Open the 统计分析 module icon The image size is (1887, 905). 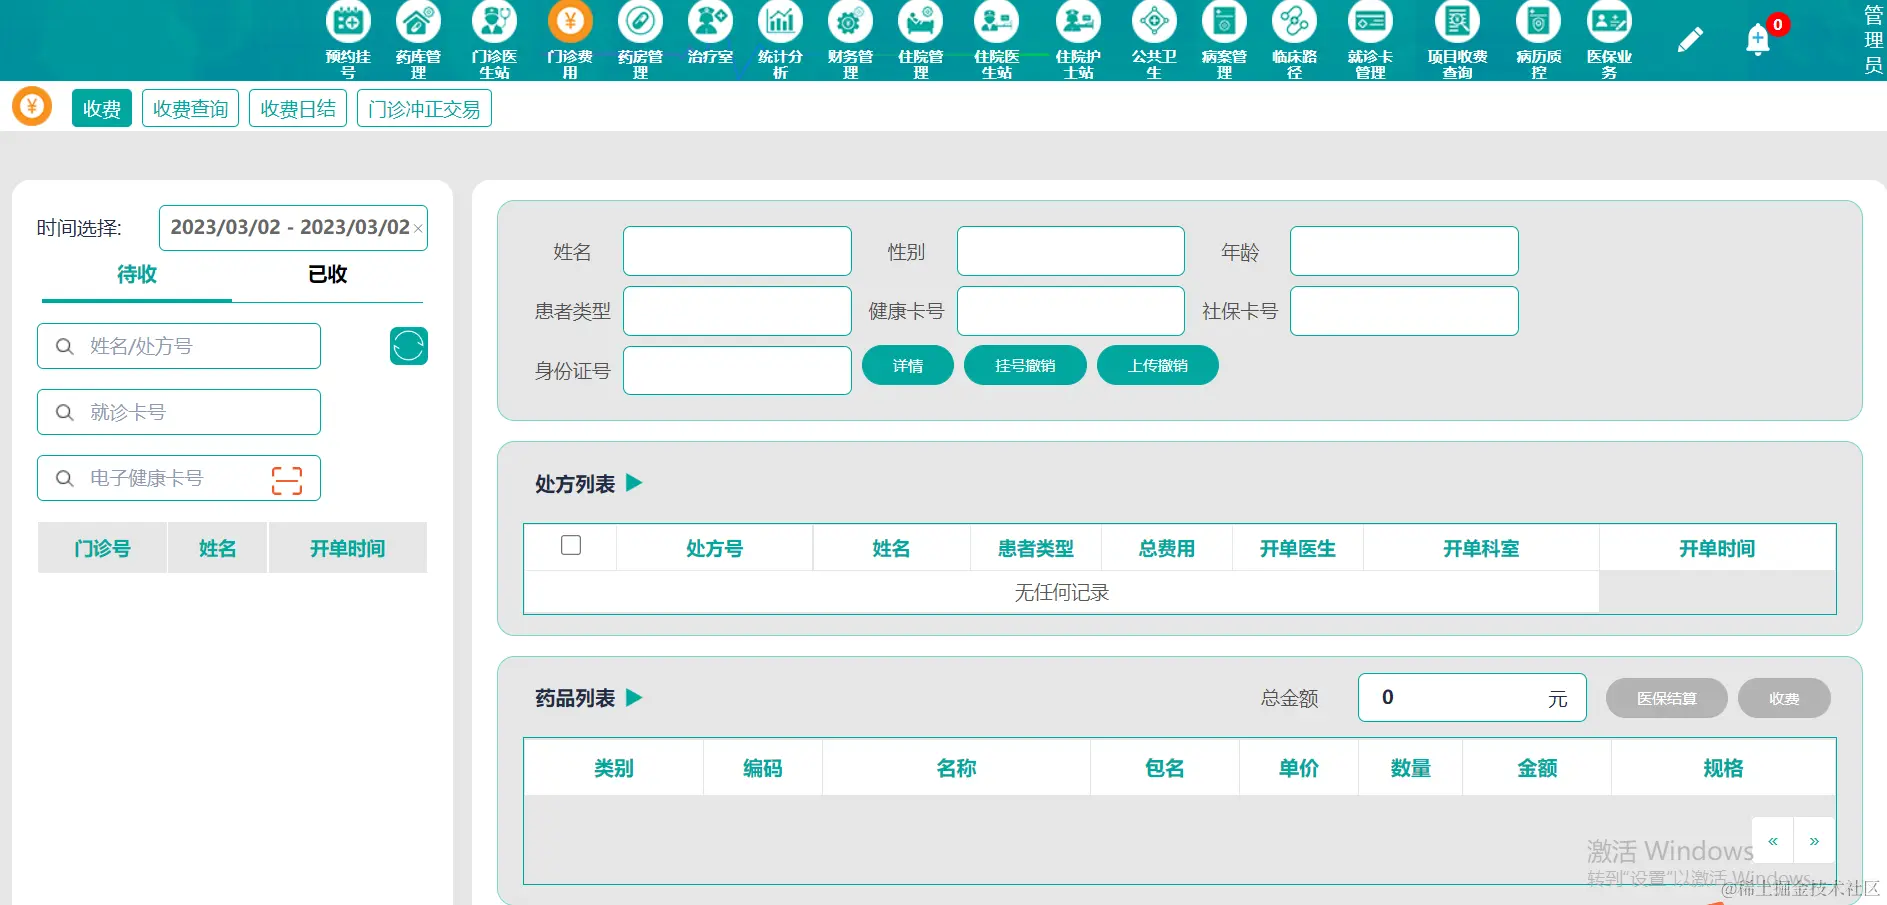click(780, 22)
